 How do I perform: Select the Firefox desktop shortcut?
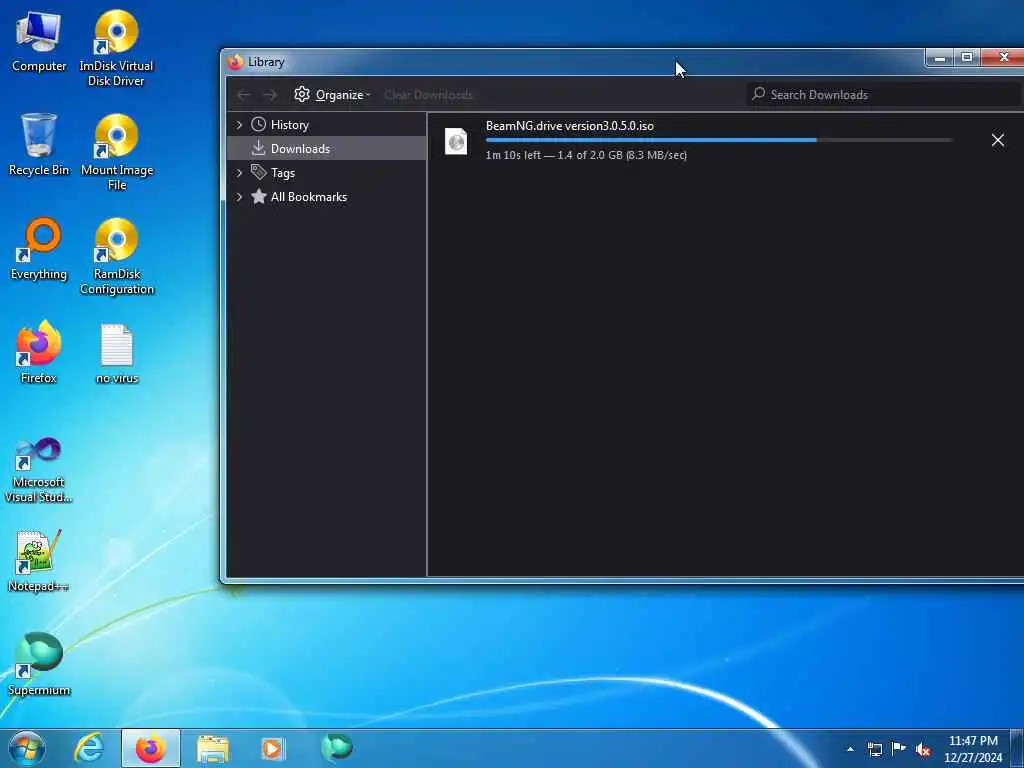tap(39, 352)
